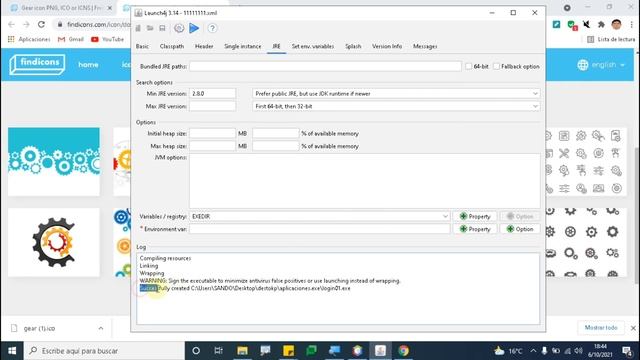Viewport: 640px width, 360px height.
Task: Click the Max JRE version field
Action: click(212, 106)
